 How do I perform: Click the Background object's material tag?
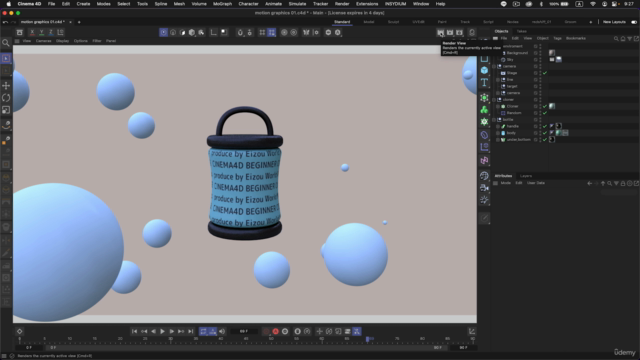coord(552,53)
